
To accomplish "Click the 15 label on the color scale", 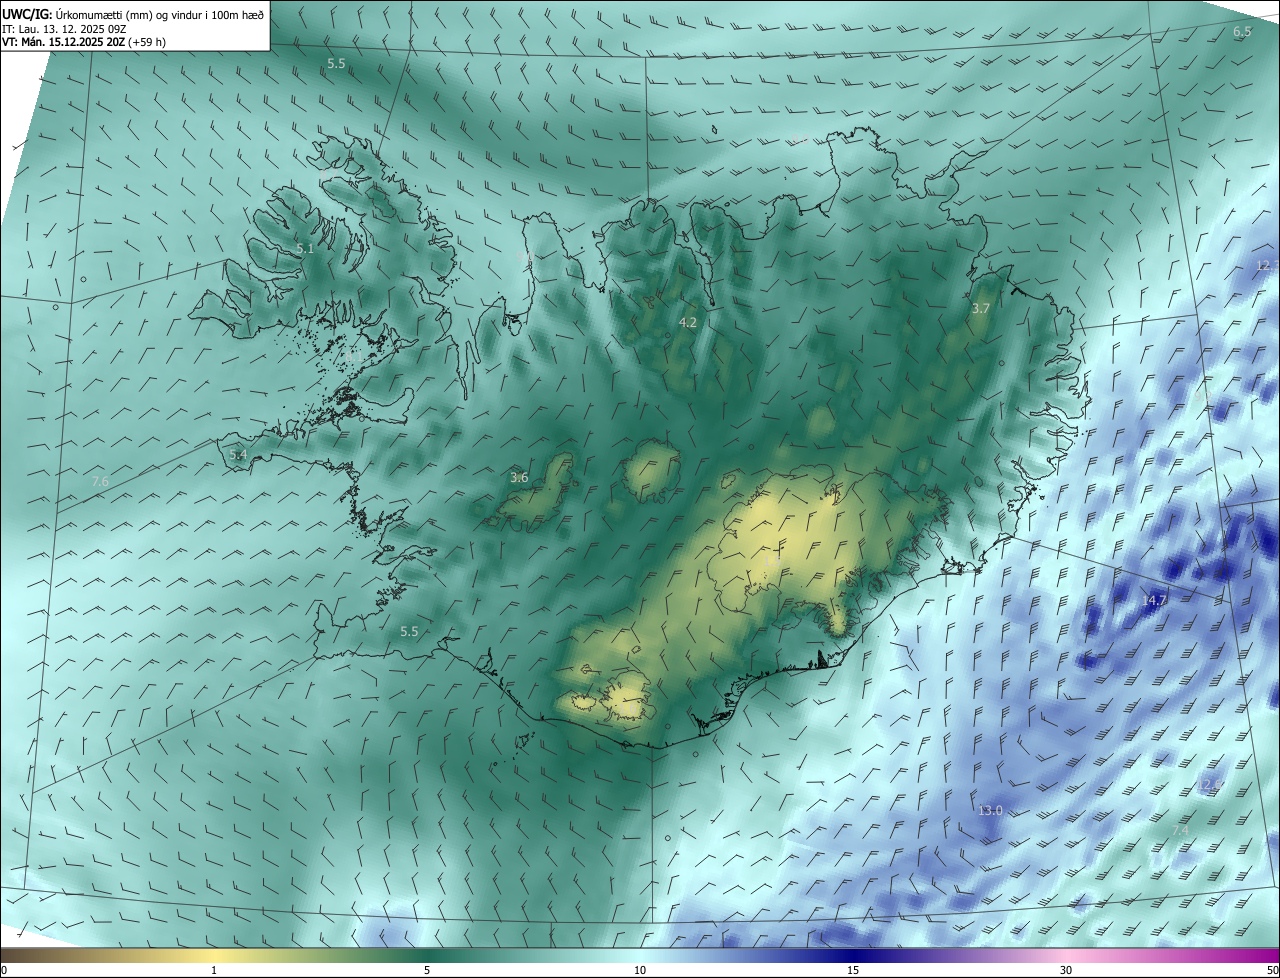I will click(x=853, y=971).
